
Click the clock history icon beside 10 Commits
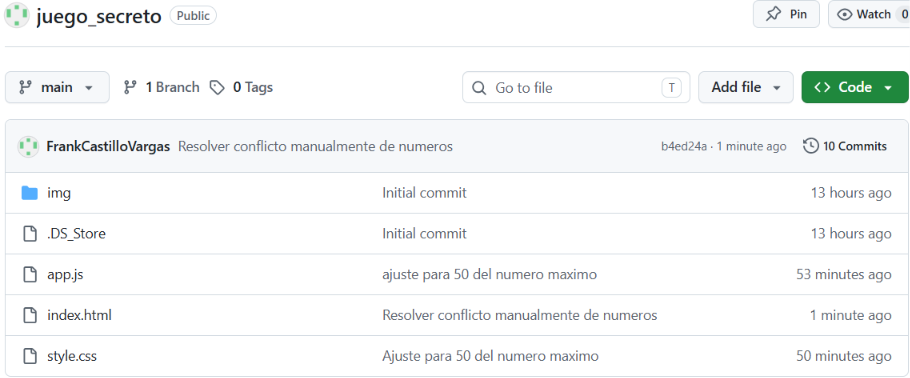click(811, 146)
